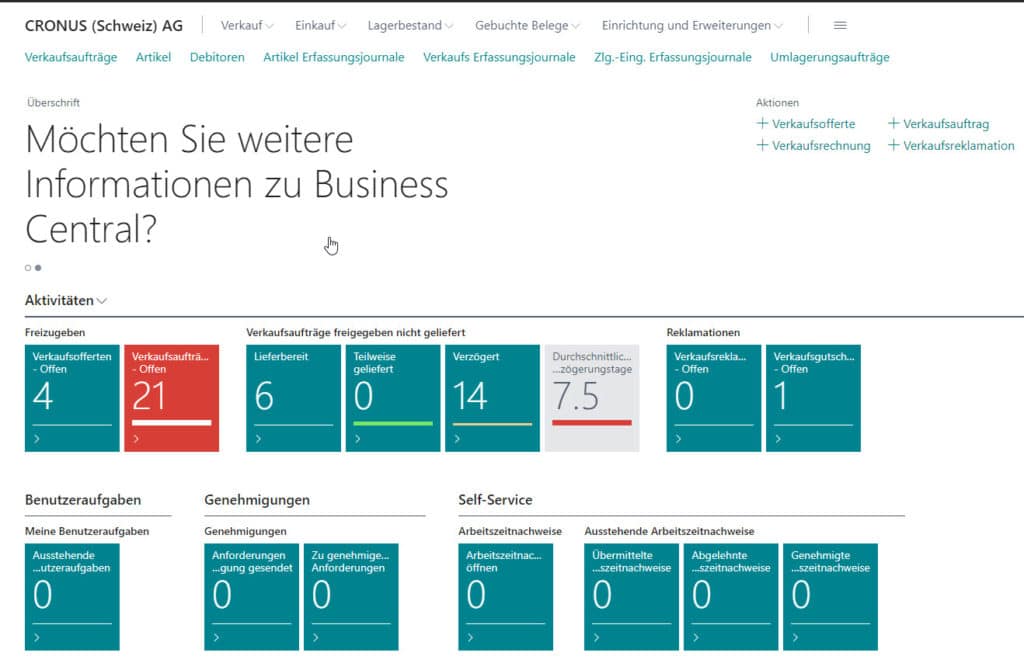Click the arrow on Genehmigte Arbeitszeitnachweise tile

[x=795, y=637]
